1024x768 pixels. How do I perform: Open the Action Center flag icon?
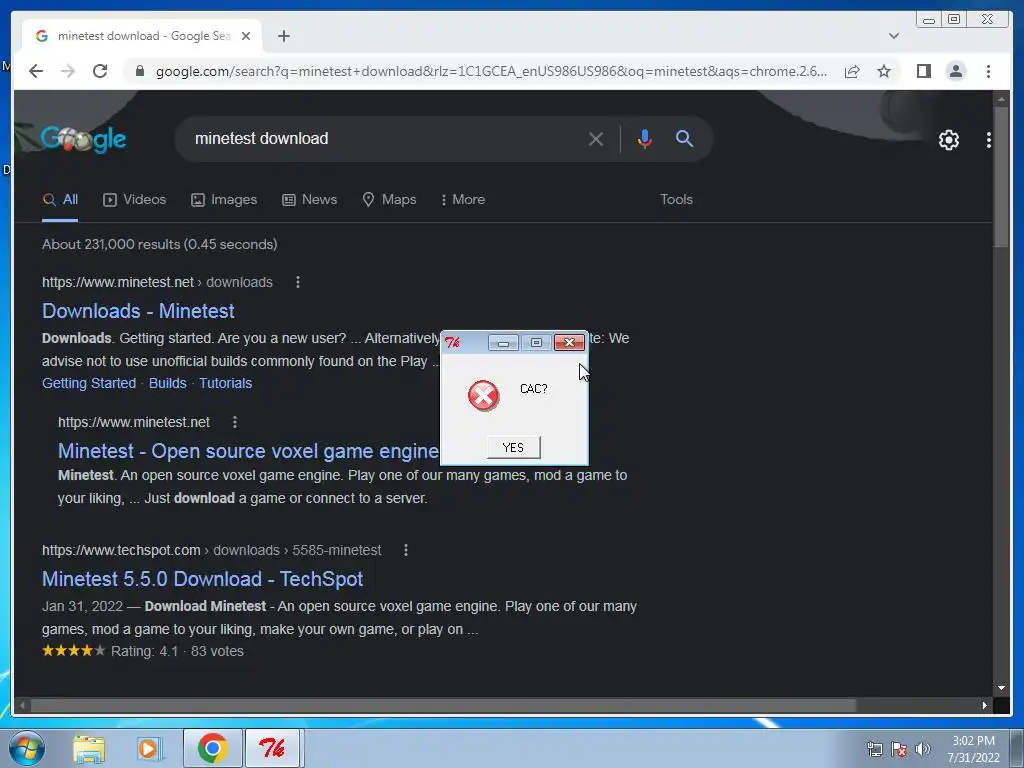[x=899, y=749]
